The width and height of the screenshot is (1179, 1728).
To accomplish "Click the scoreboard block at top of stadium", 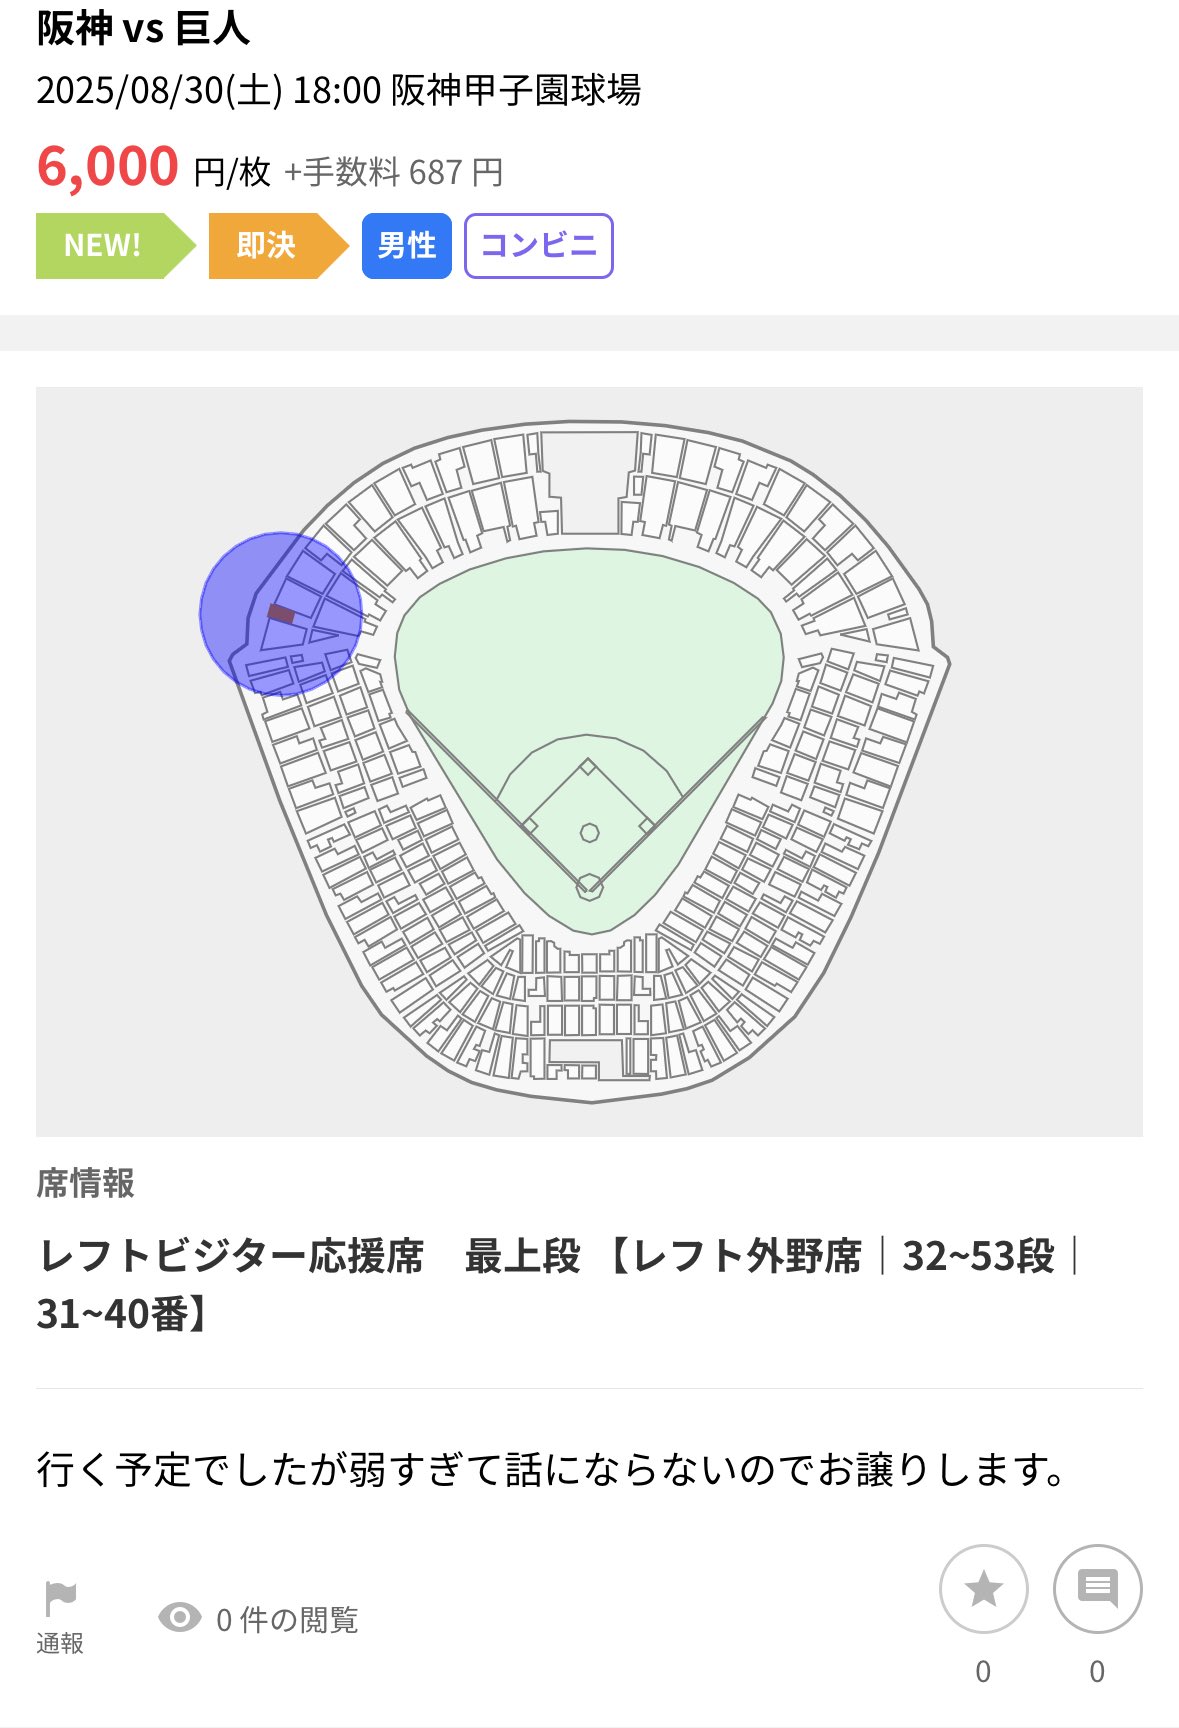I will pos(589,482).
